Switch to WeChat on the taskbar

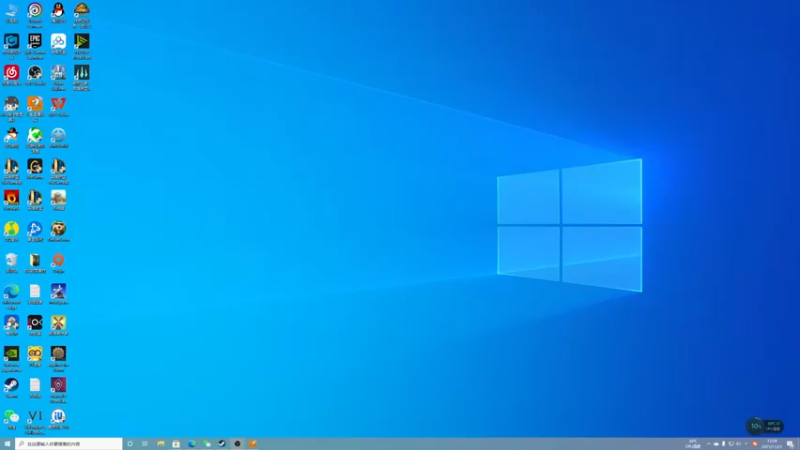tap(207, 444)
